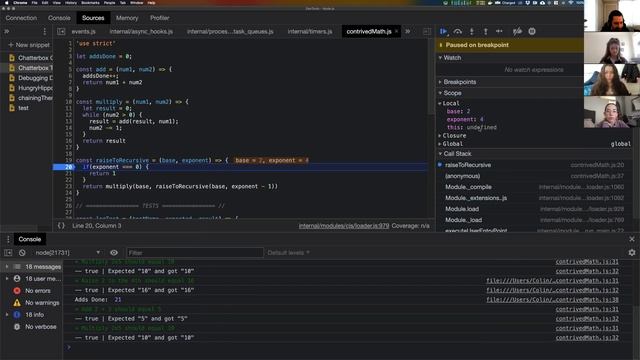Open contrivedMath.js:38 link beside Adds Done
This screenshot has width=640, height=360.
pyautogui.click(x=552, y=300)
